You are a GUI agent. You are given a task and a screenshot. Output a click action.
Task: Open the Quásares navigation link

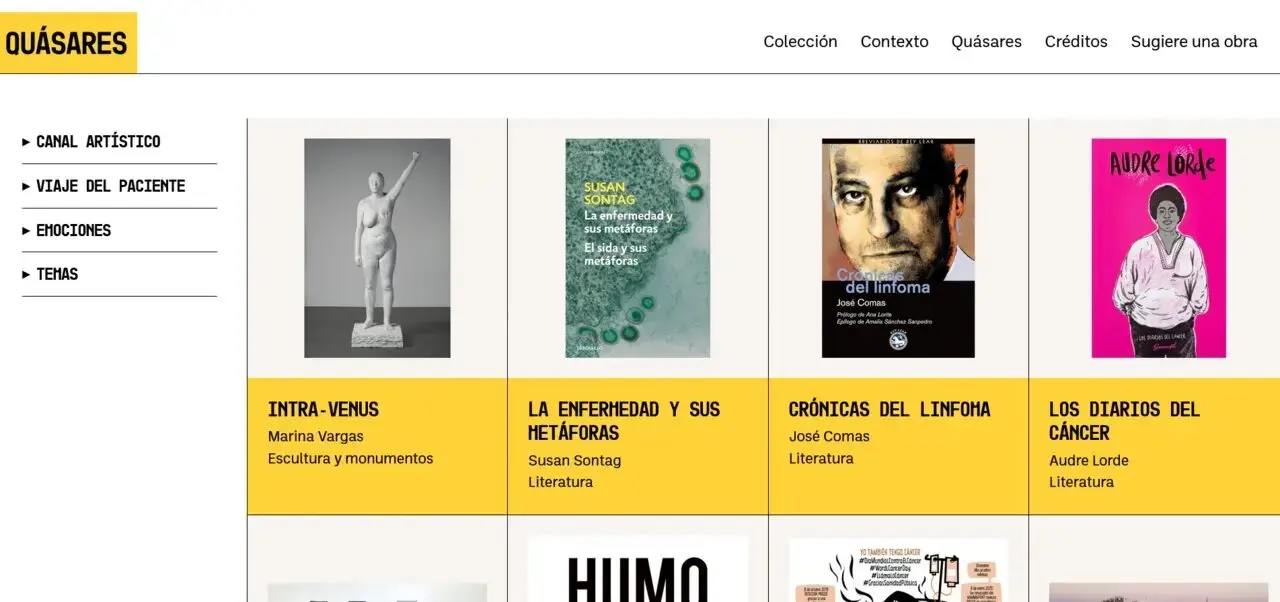(986, 42)
